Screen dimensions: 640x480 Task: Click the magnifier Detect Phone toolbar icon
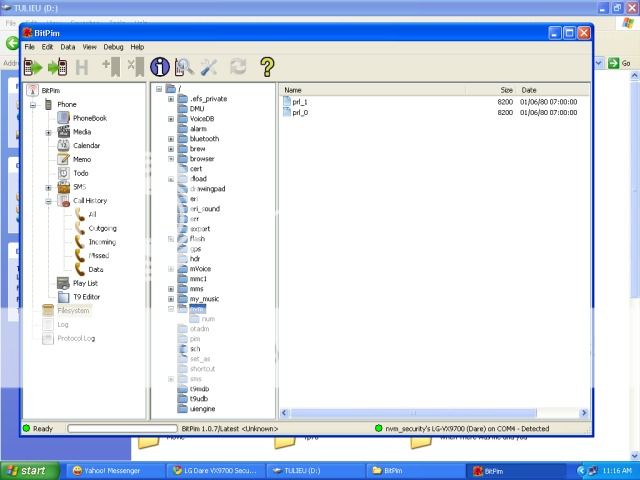184,67
